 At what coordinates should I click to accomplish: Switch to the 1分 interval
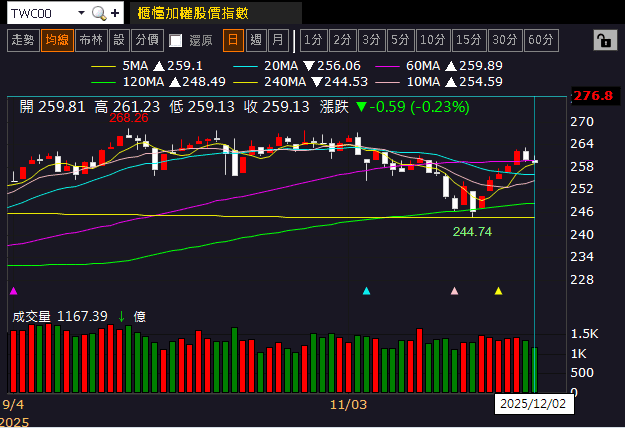pos(314,40)
